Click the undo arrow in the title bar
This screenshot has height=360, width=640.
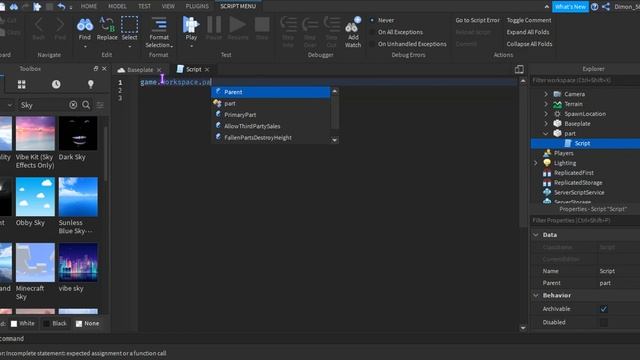(61, 6)
